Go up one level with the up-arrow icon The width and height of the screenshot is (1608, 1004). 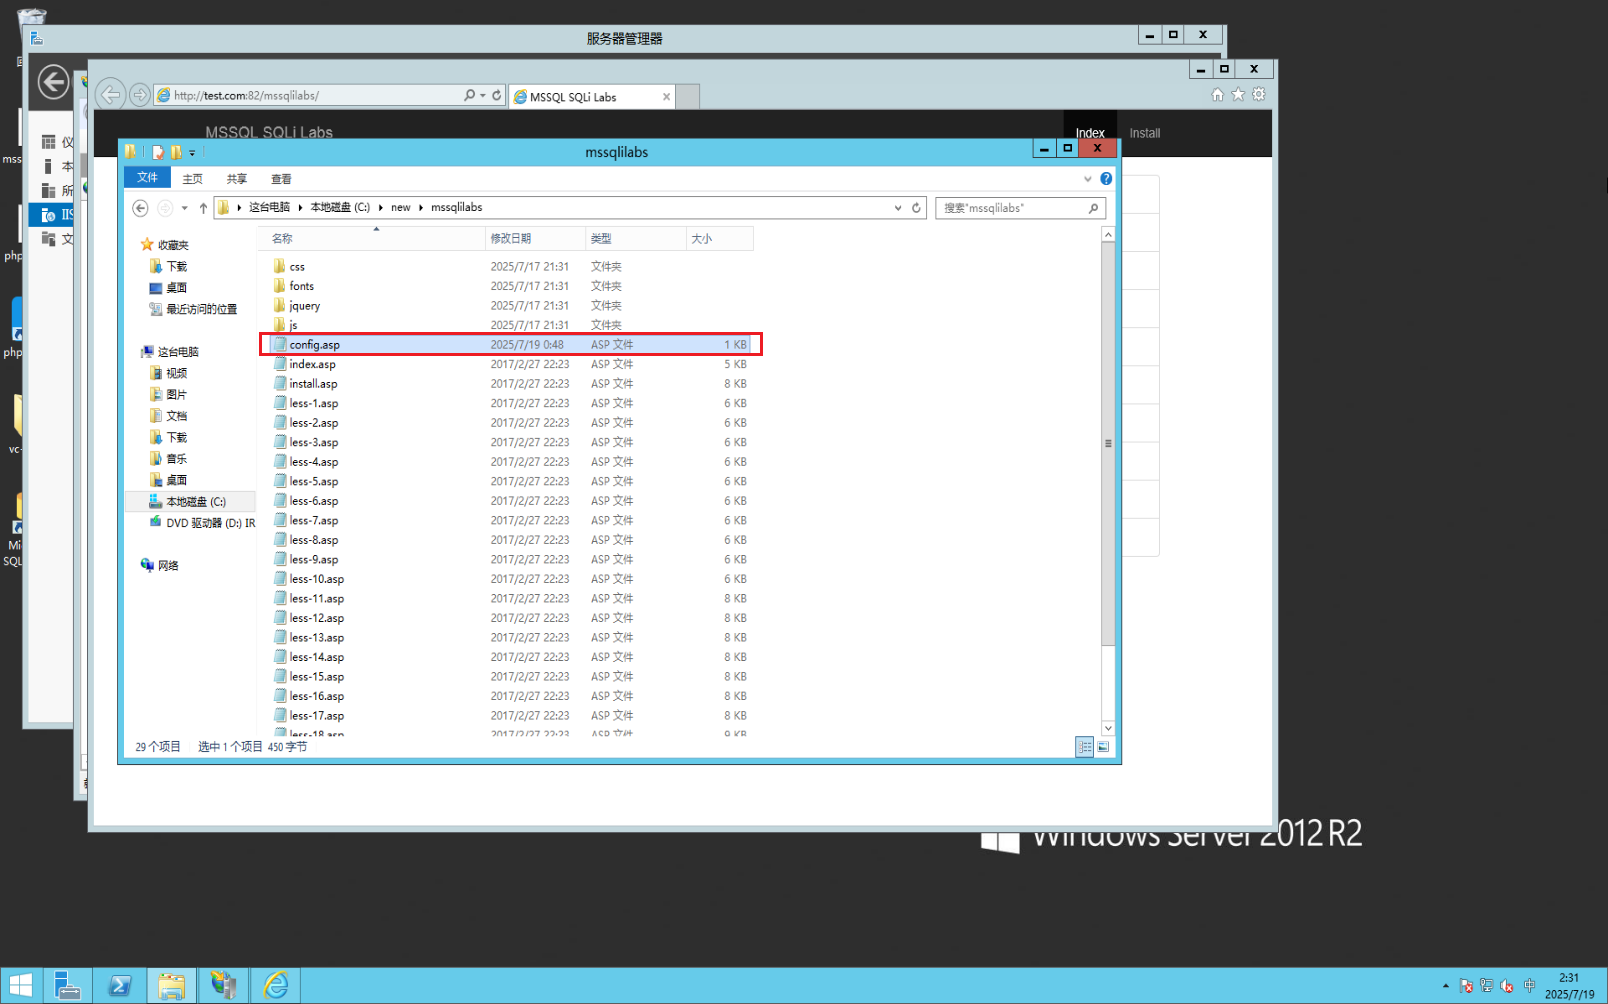pos(202,207)
